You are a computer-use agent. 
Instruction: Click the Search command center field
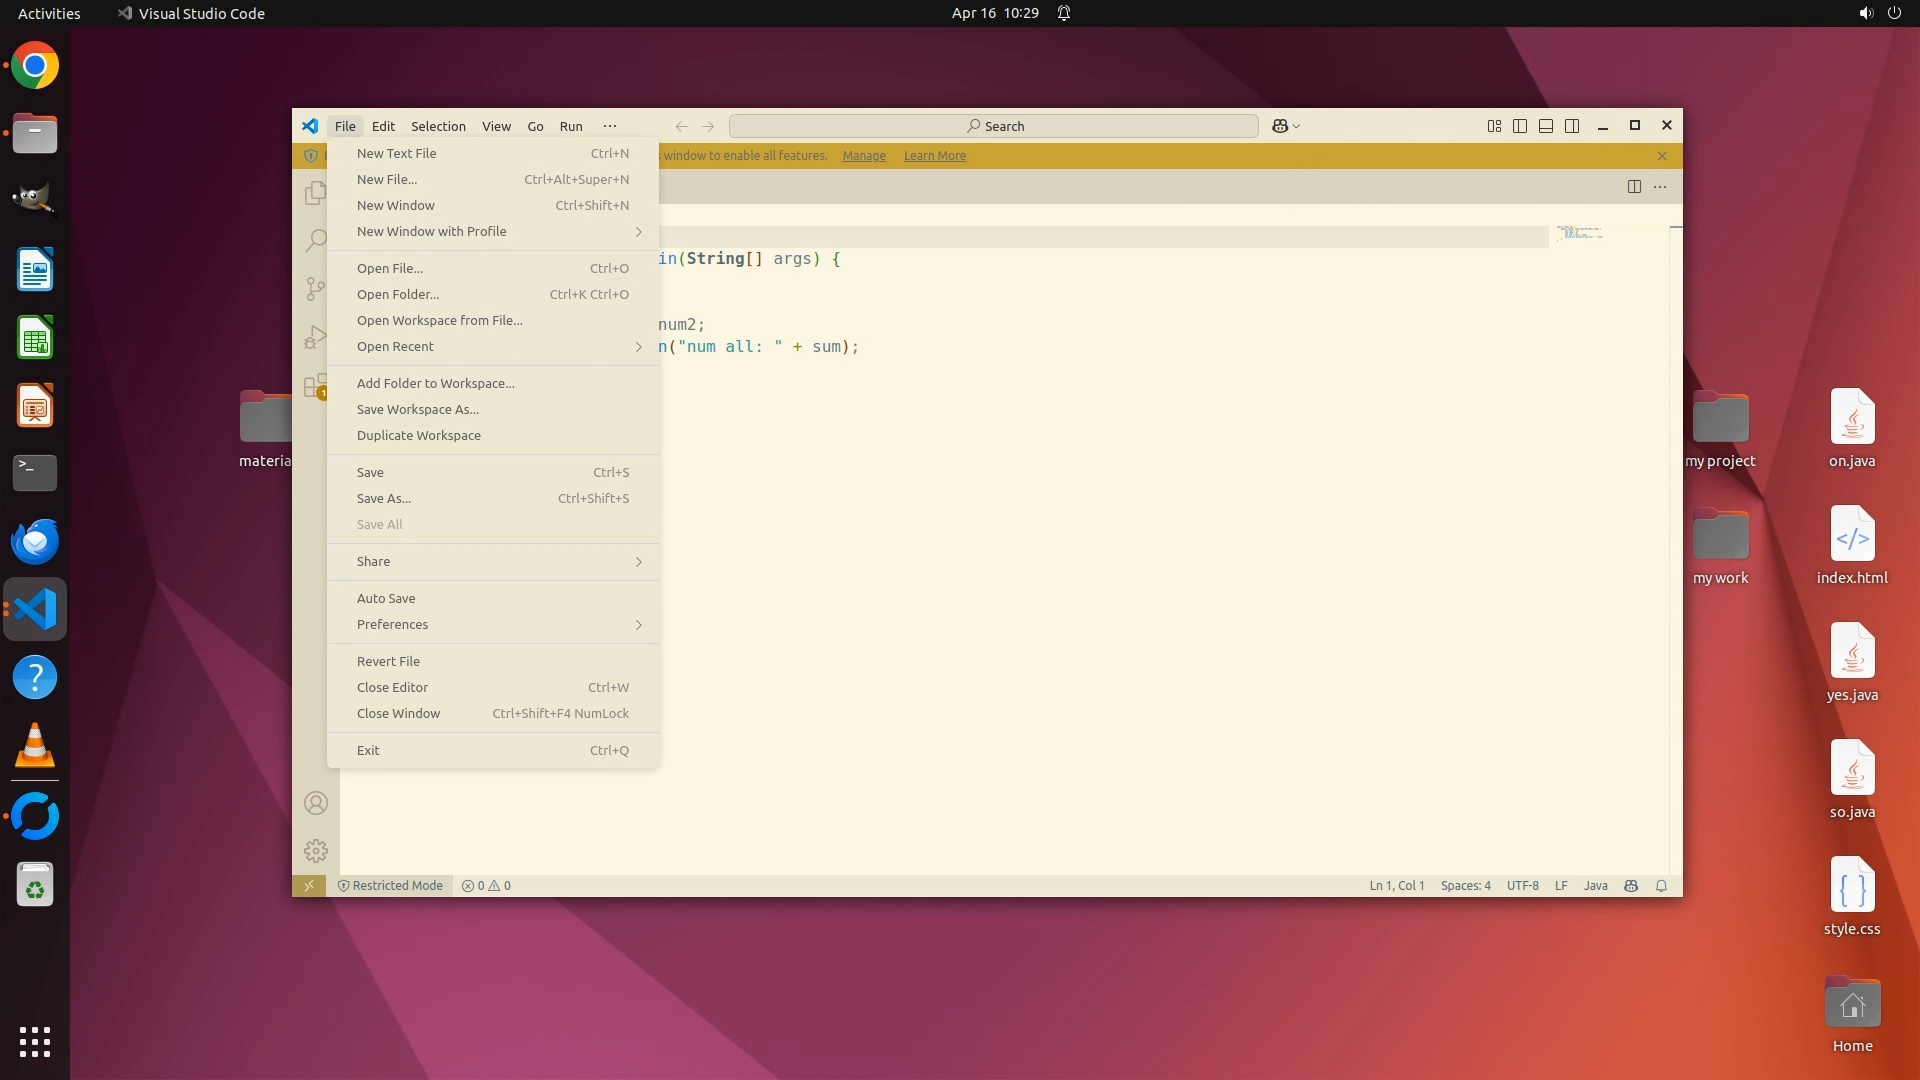click(994, 126)
